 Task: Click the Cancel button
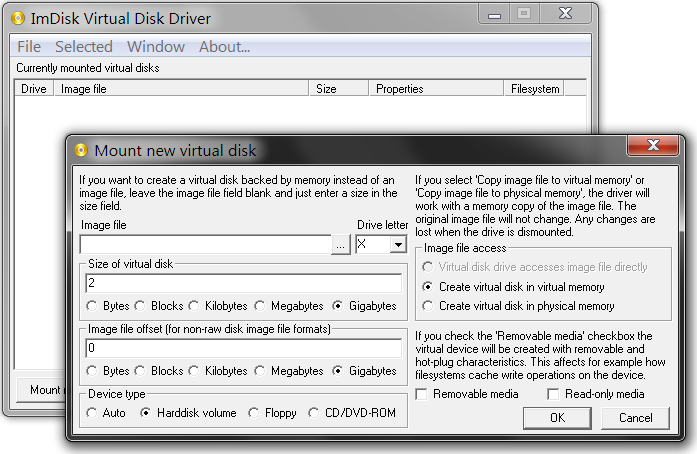tap(635, 418)
